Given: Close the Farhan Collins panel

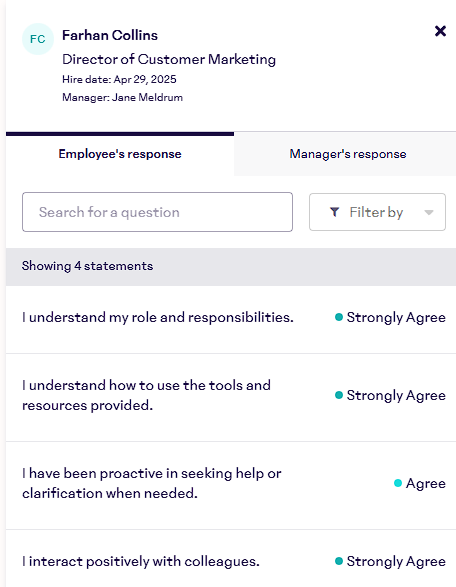Looking at the screenshot, I should (x=440, y=31).
